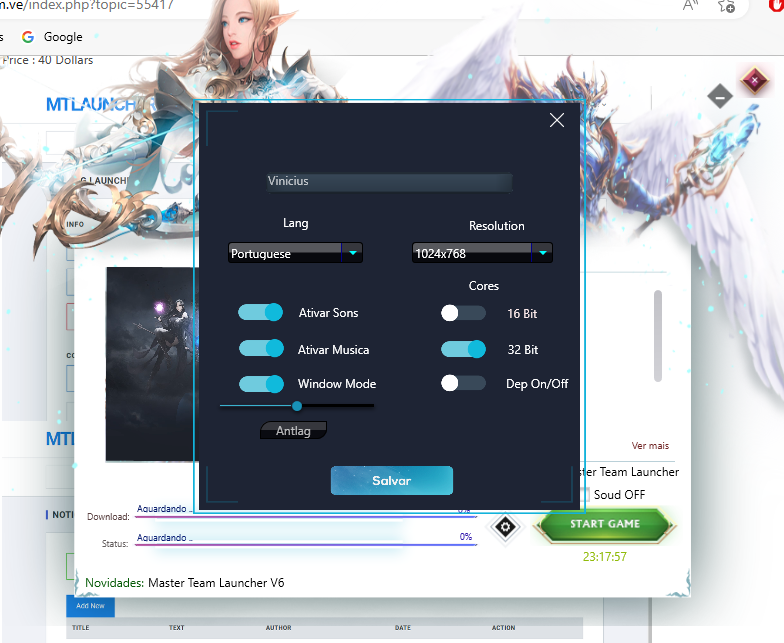784x643 pixels.
Task: Click the add to favorites star icon
Action: pyautogui.click(x=726, y=6)
